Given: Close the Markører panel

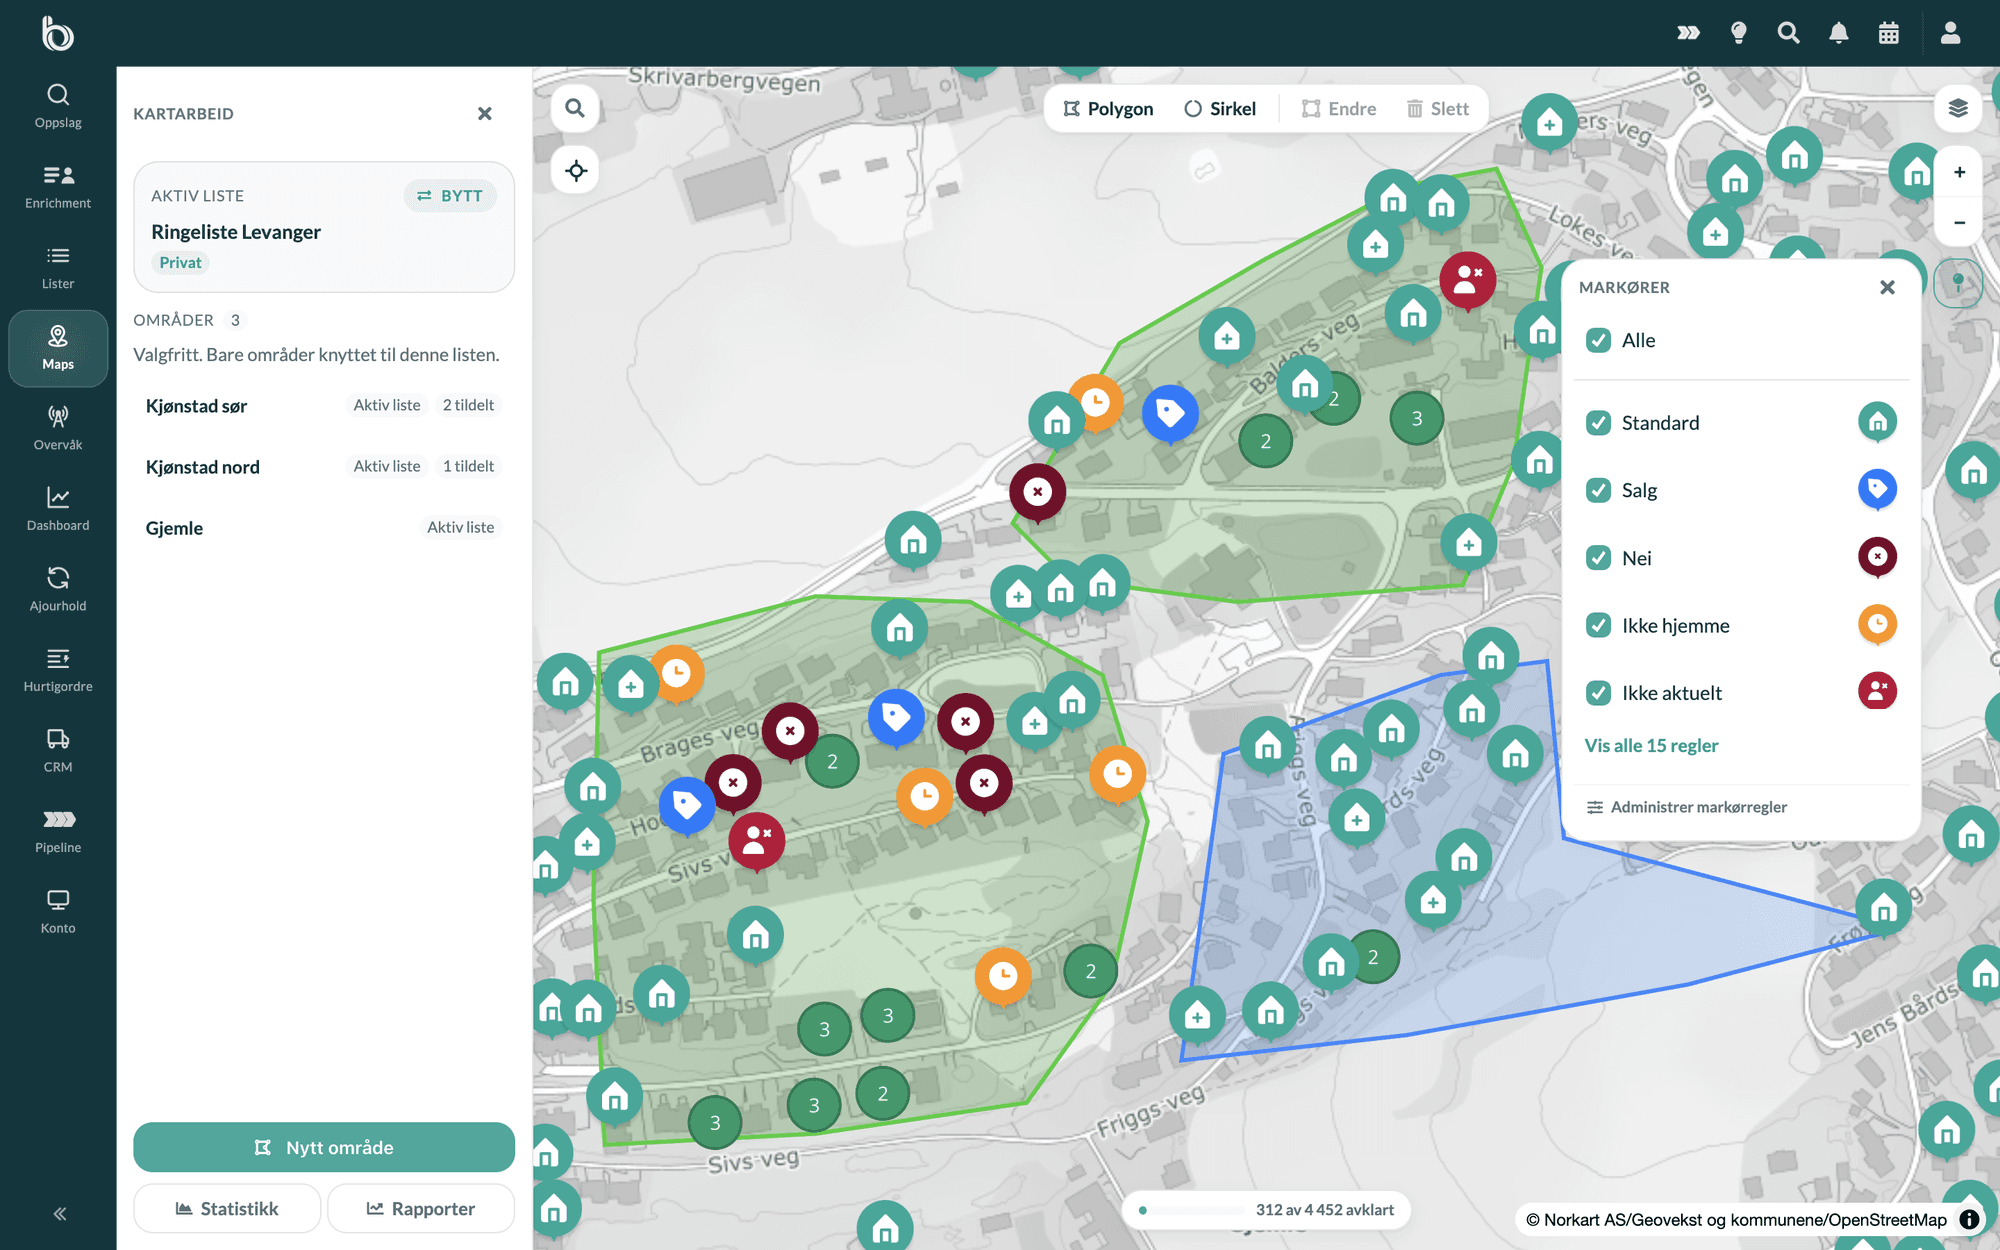Looking at the screenshot, I should [x=1887, y=287].
